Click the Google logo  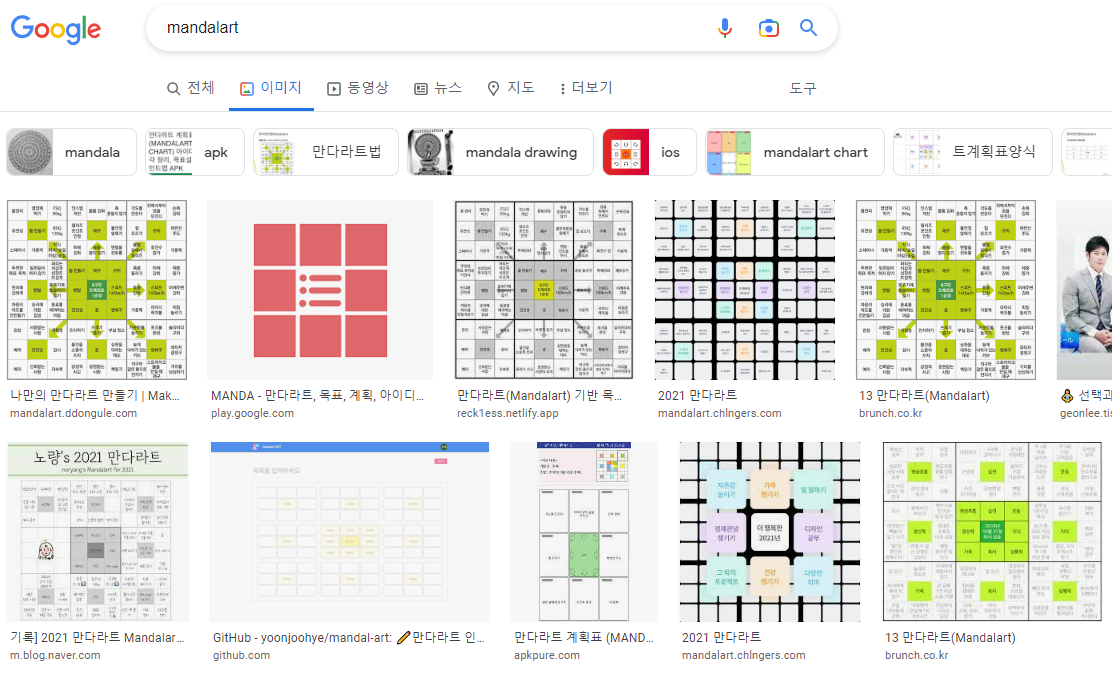tap(55, 28)
